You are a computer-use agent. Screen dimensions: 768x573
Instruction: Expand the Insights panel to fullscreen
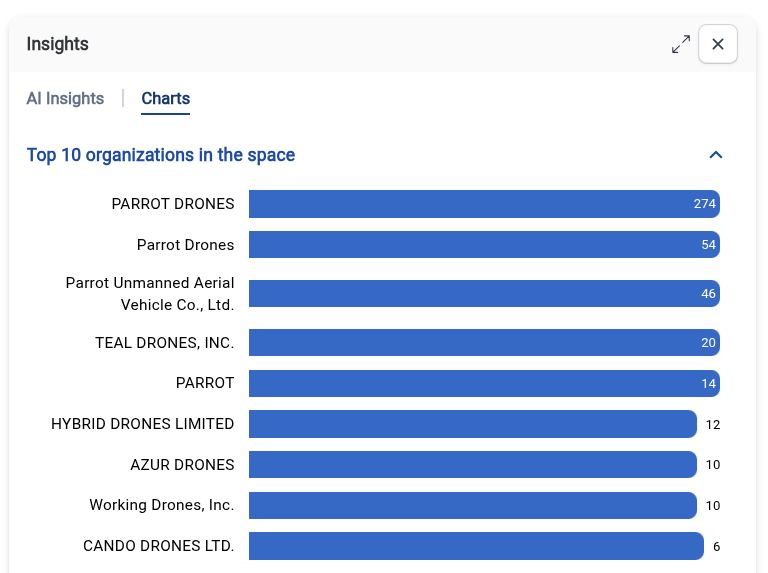[681, 44]
